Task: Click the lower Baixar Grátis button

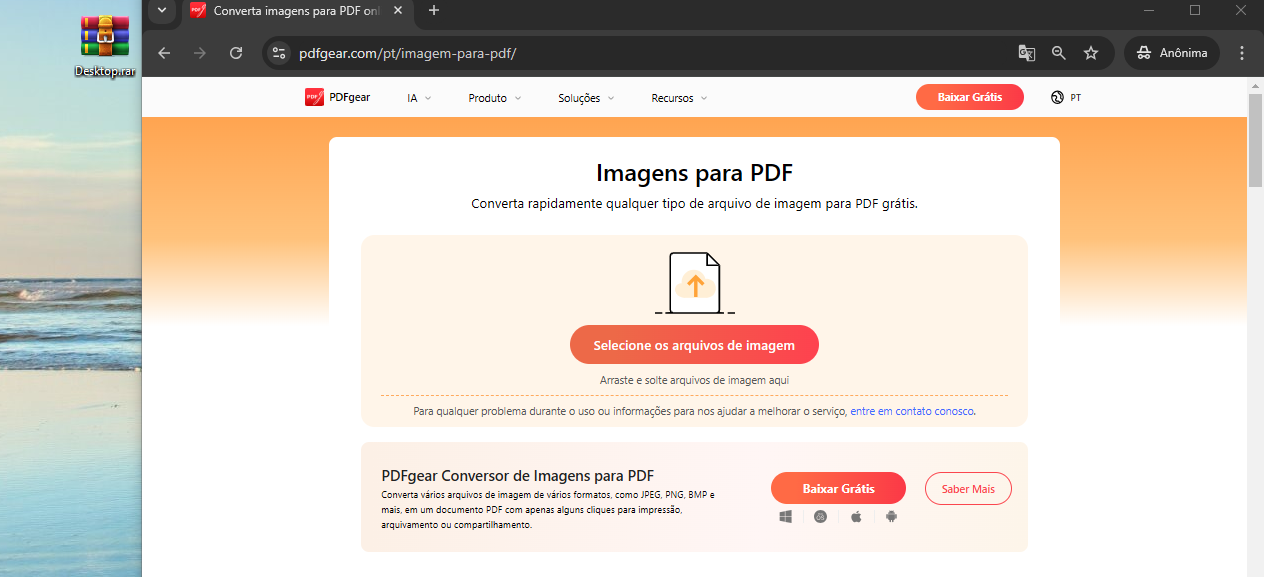Action: point(838,488)
